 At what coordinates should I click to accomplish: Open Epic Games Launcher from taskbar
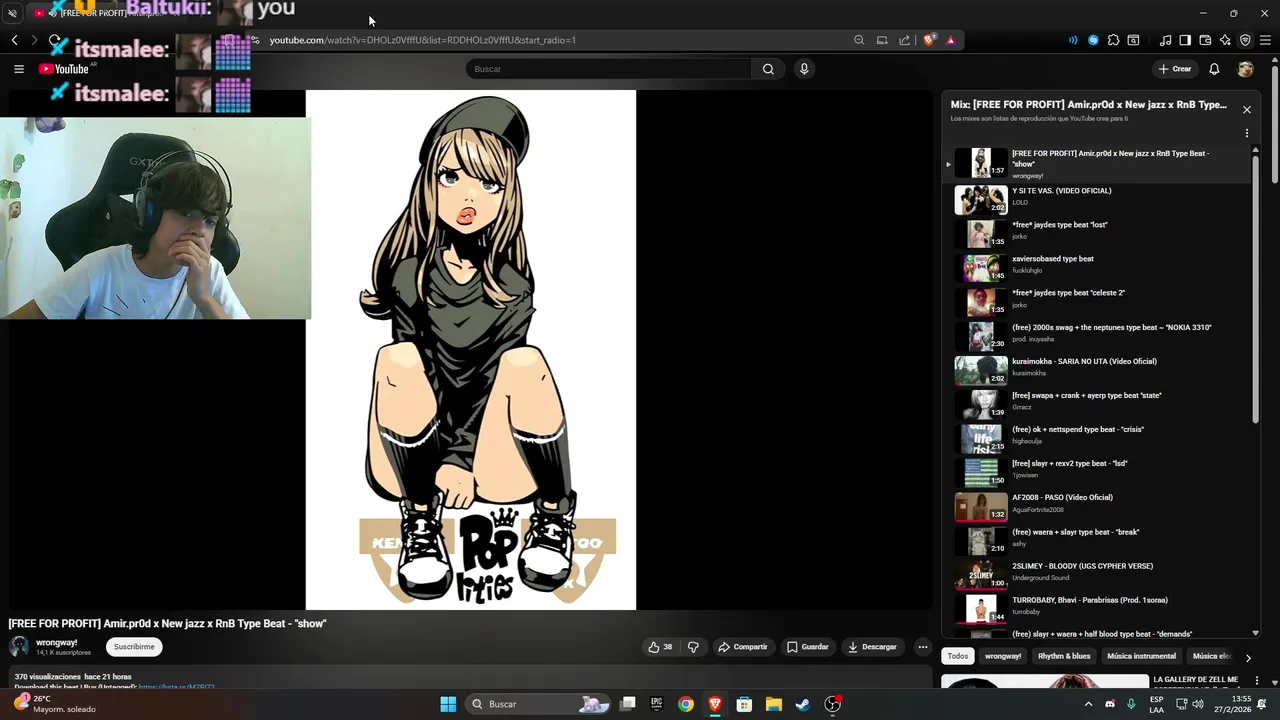pos(657,704)
